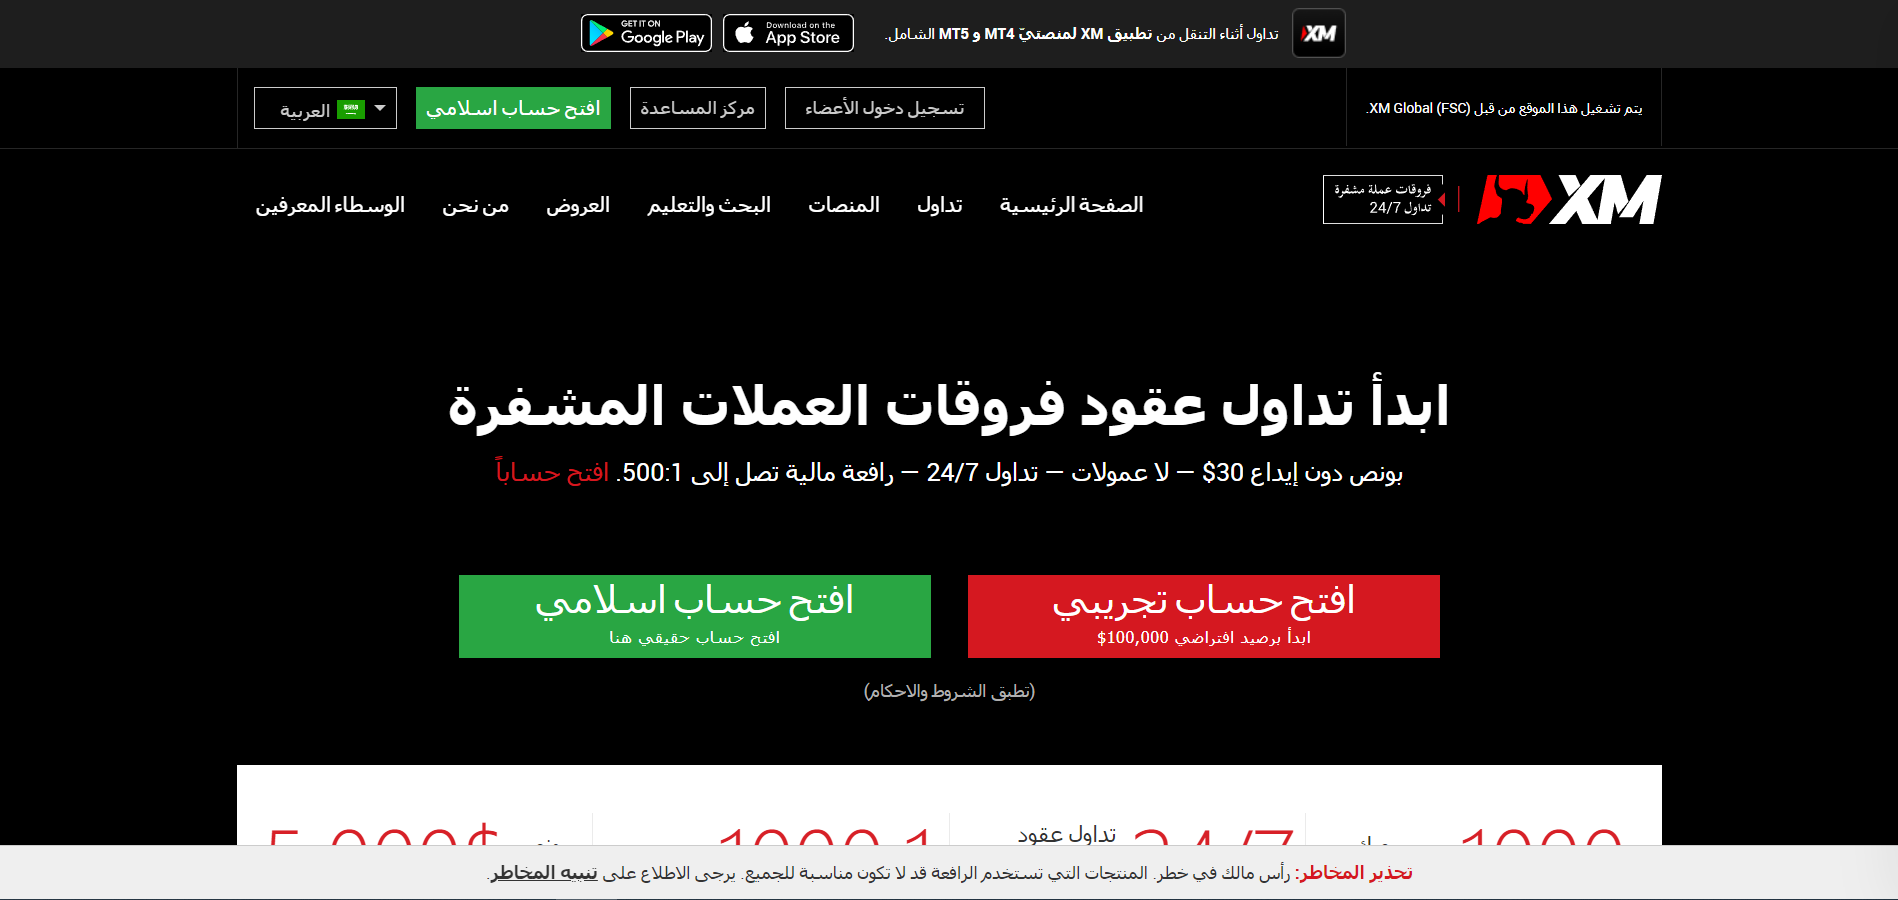Open مركز المساعدة help center

coord(697,107)
